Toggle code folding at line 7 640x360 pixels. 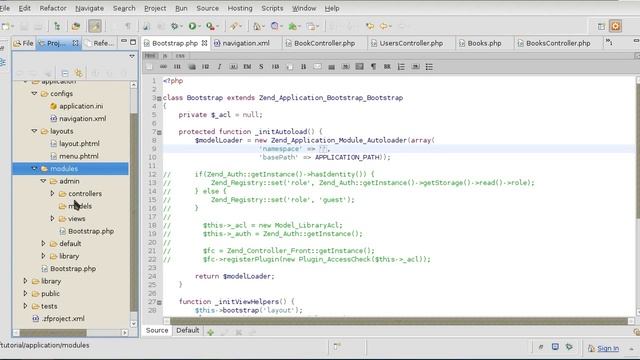coord(159,132)
